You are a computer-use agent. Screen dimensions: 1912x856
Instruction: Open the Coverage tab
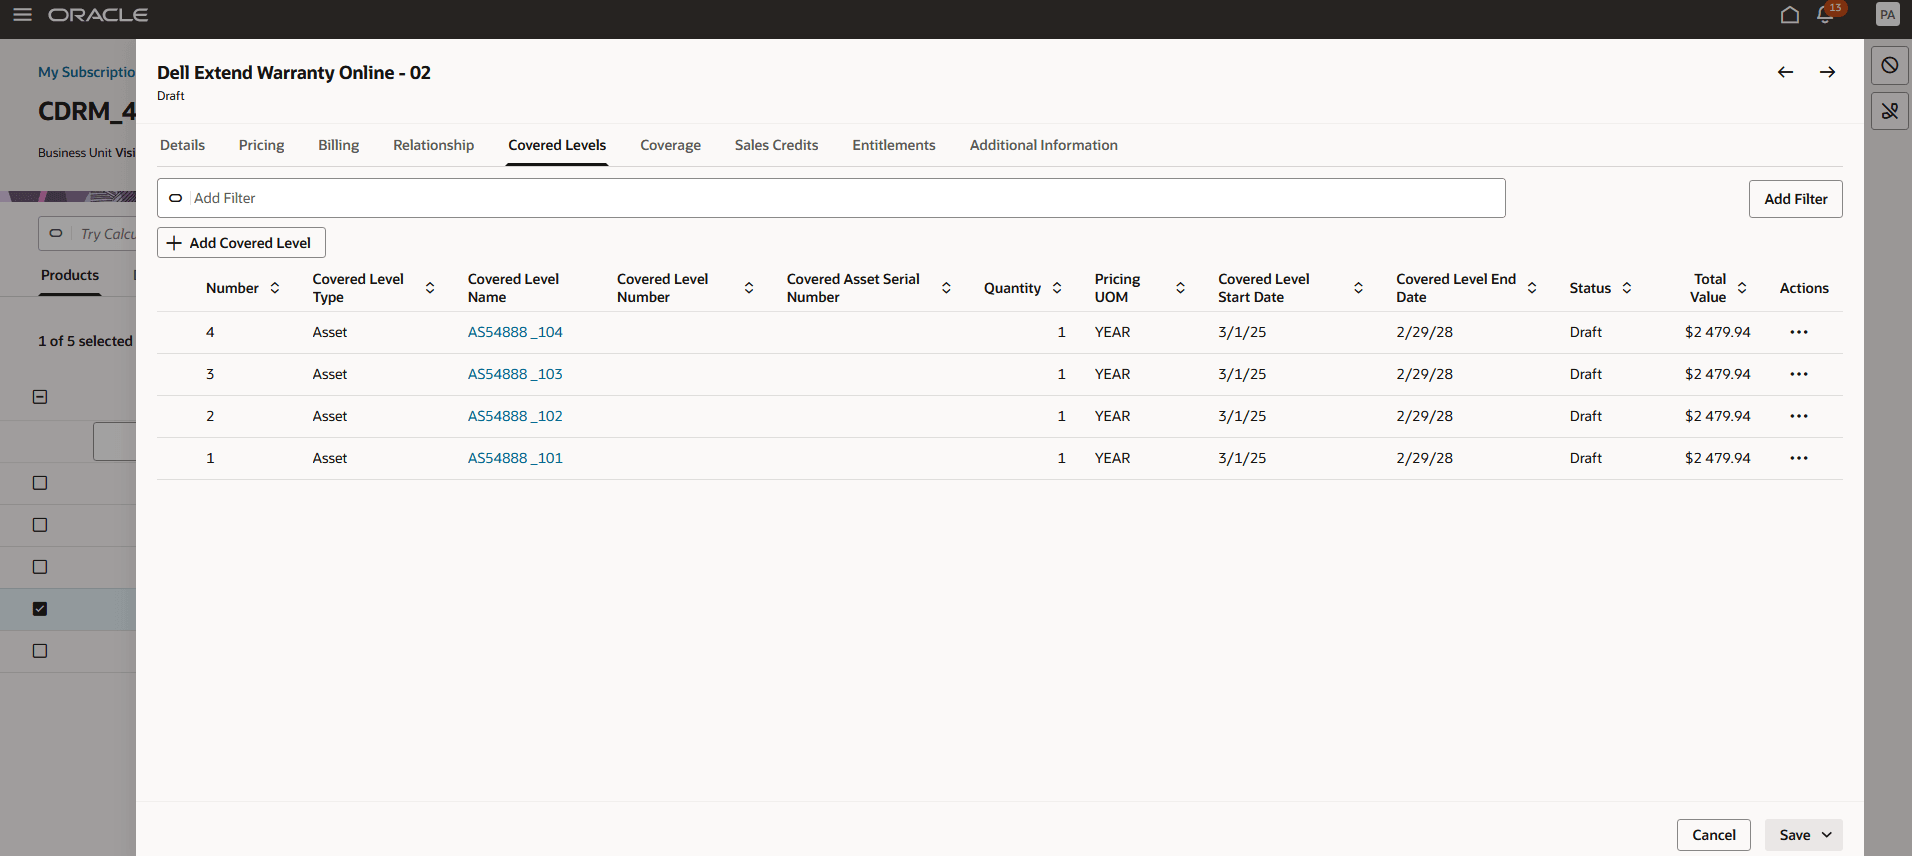(x=670, y=145)
